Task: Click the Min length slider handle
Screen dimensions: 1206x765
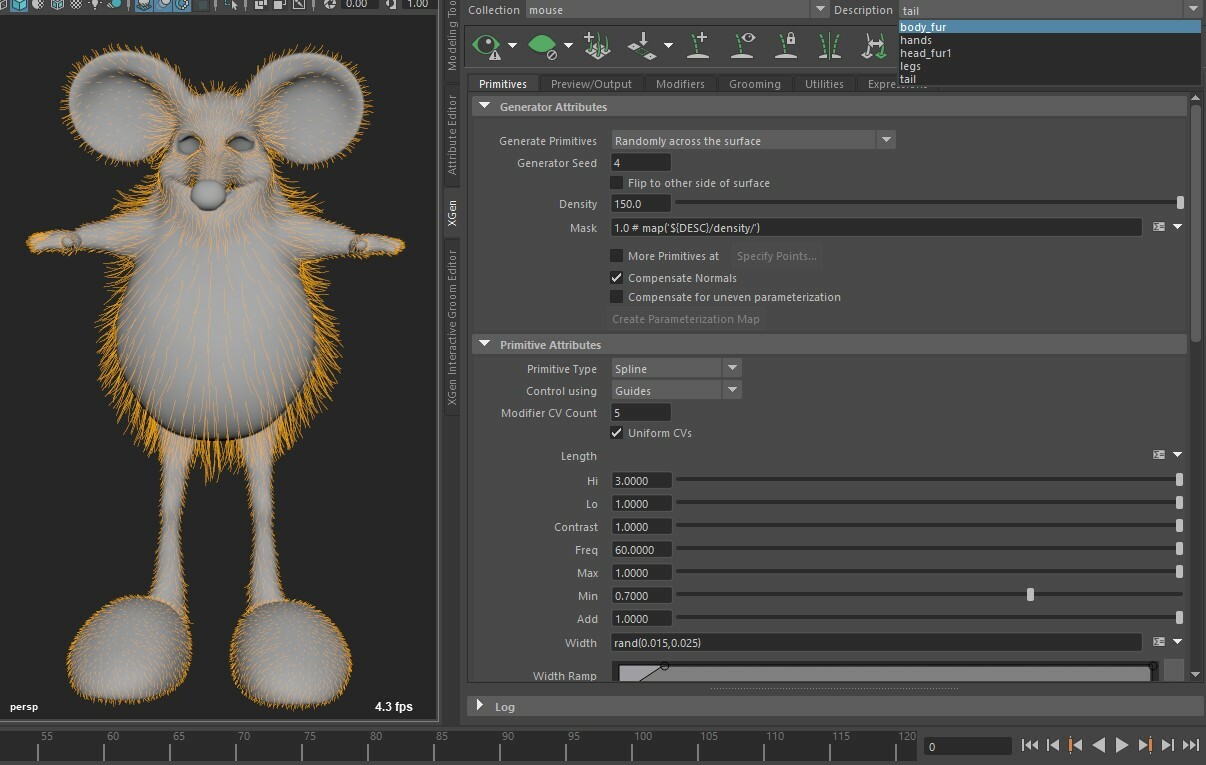Action: tap(1030, 595)
